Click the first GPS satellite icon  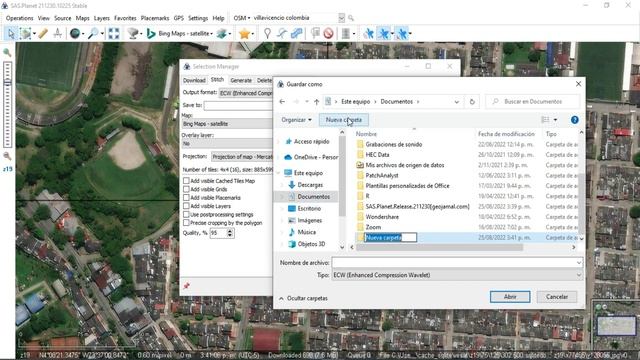[x=369, y=33]
